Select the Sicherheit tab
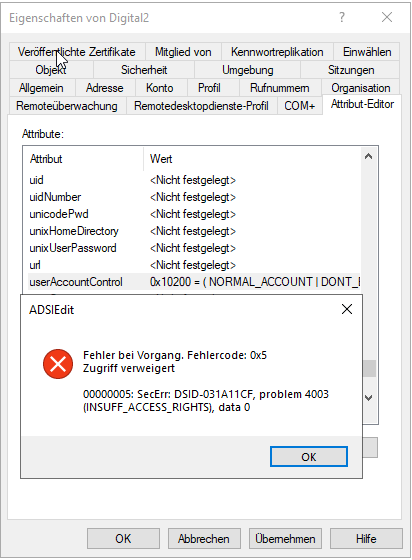 144,70
